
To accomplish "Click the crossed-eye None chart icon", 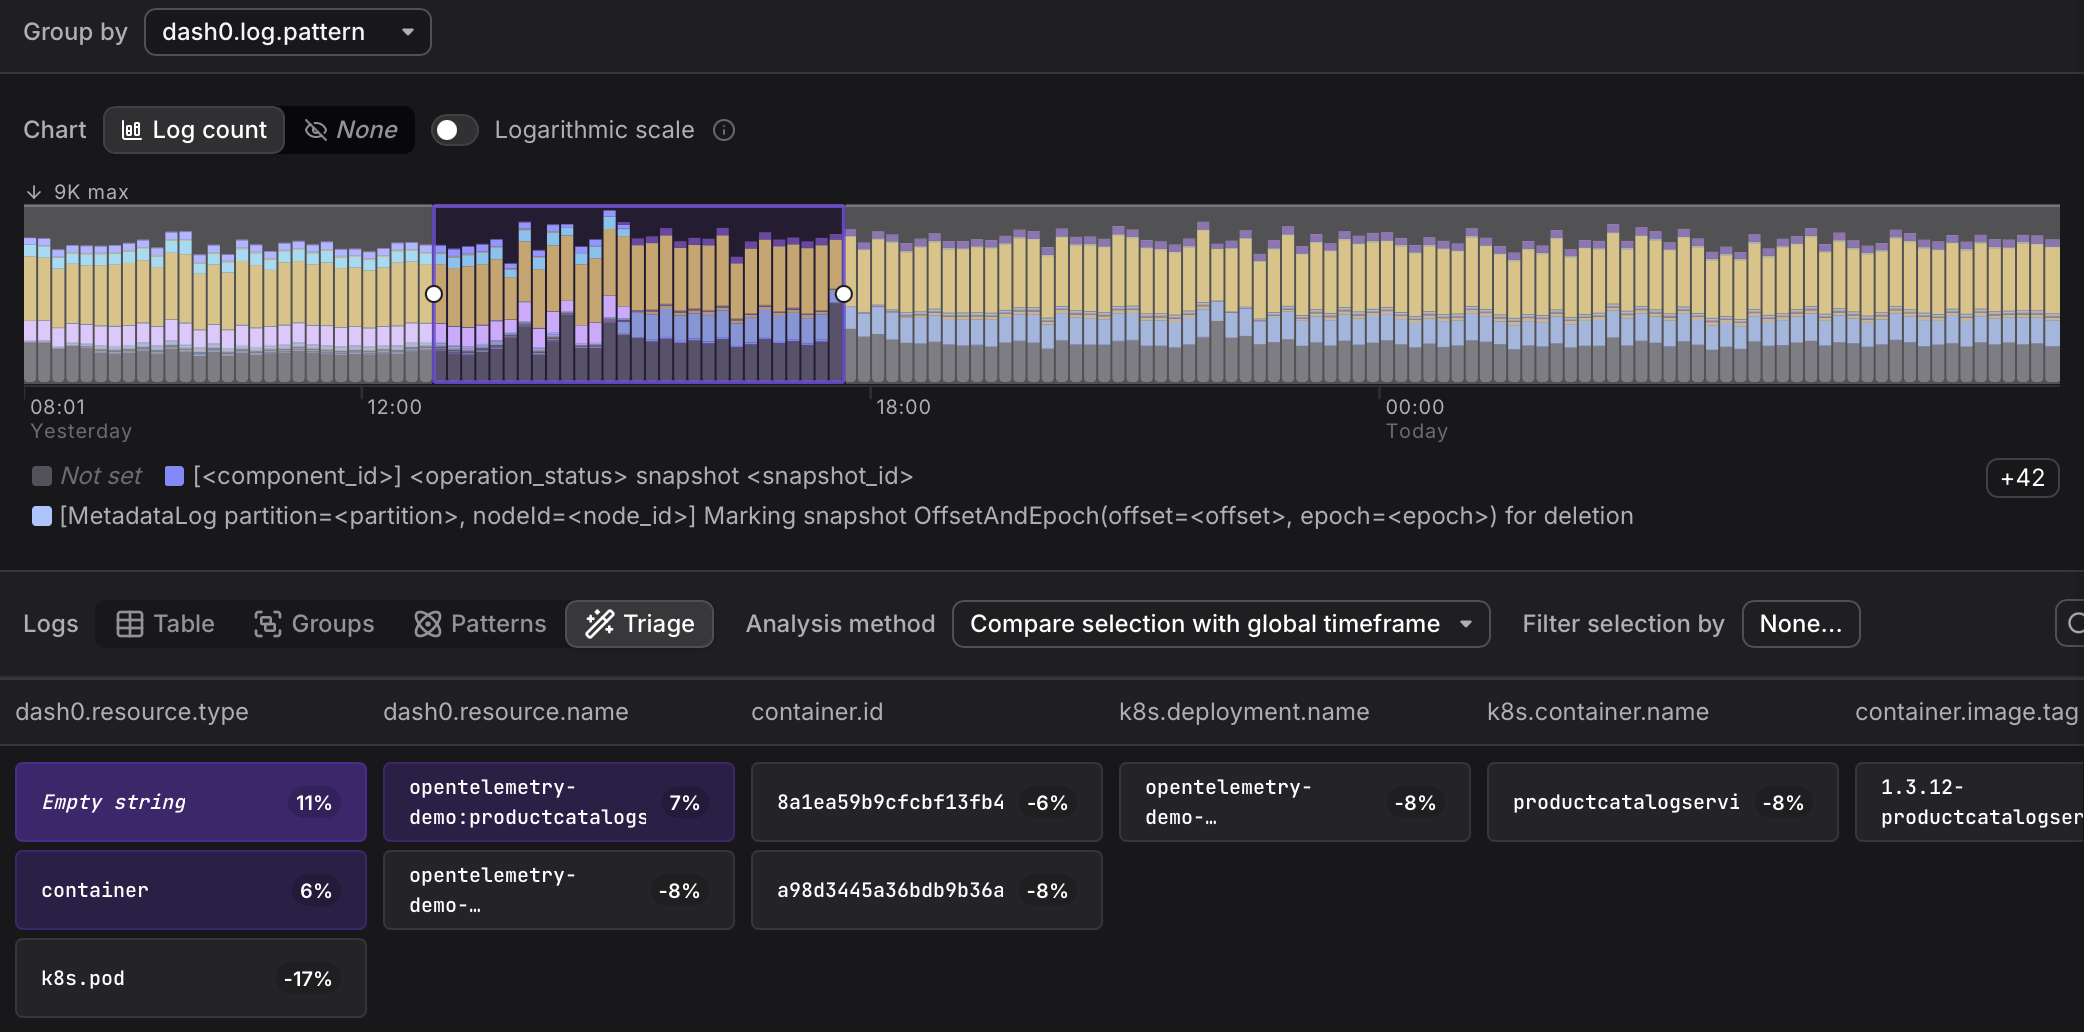I will pyautogui.click(x=316, y=130).
